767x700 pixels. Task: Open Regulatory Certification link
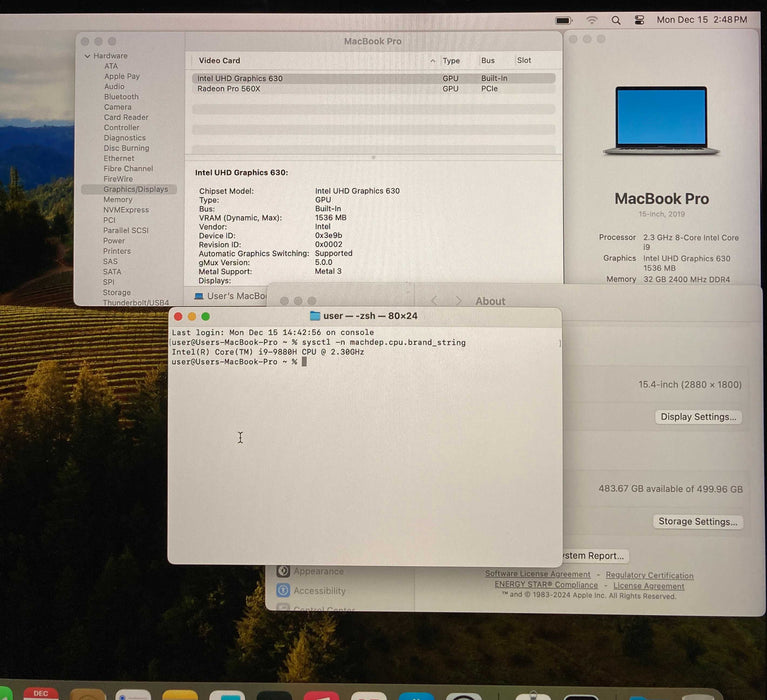coord(649,575)
